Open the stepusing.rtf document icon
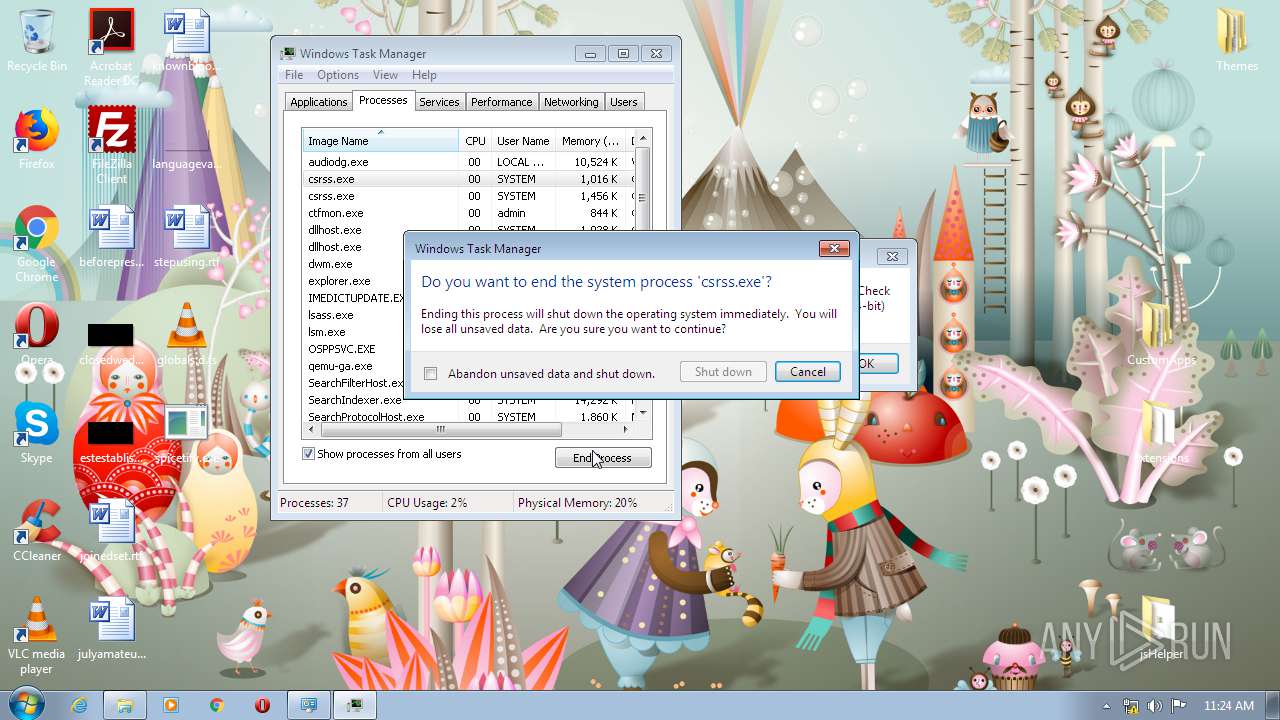Screen dimensions: 1280x720 (186, 237)
